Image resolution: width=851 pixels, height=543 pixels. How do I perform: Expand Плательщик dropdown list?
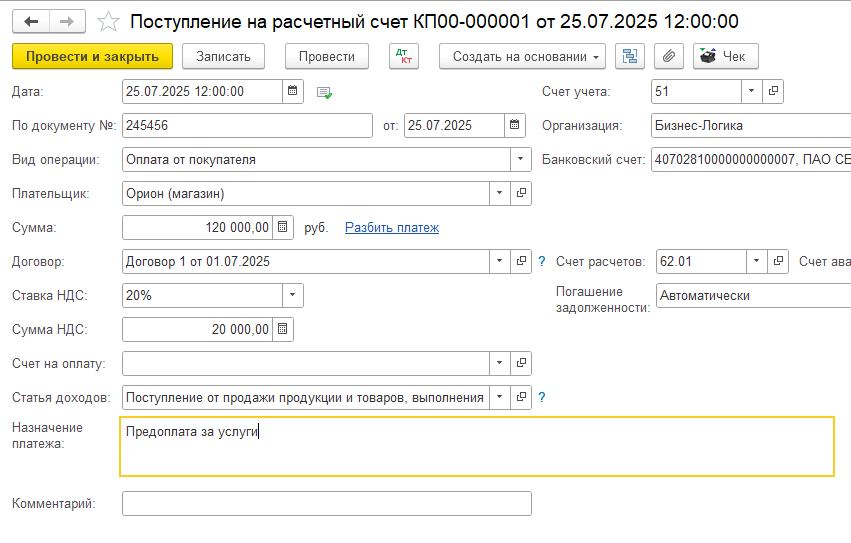pos(500,193)
